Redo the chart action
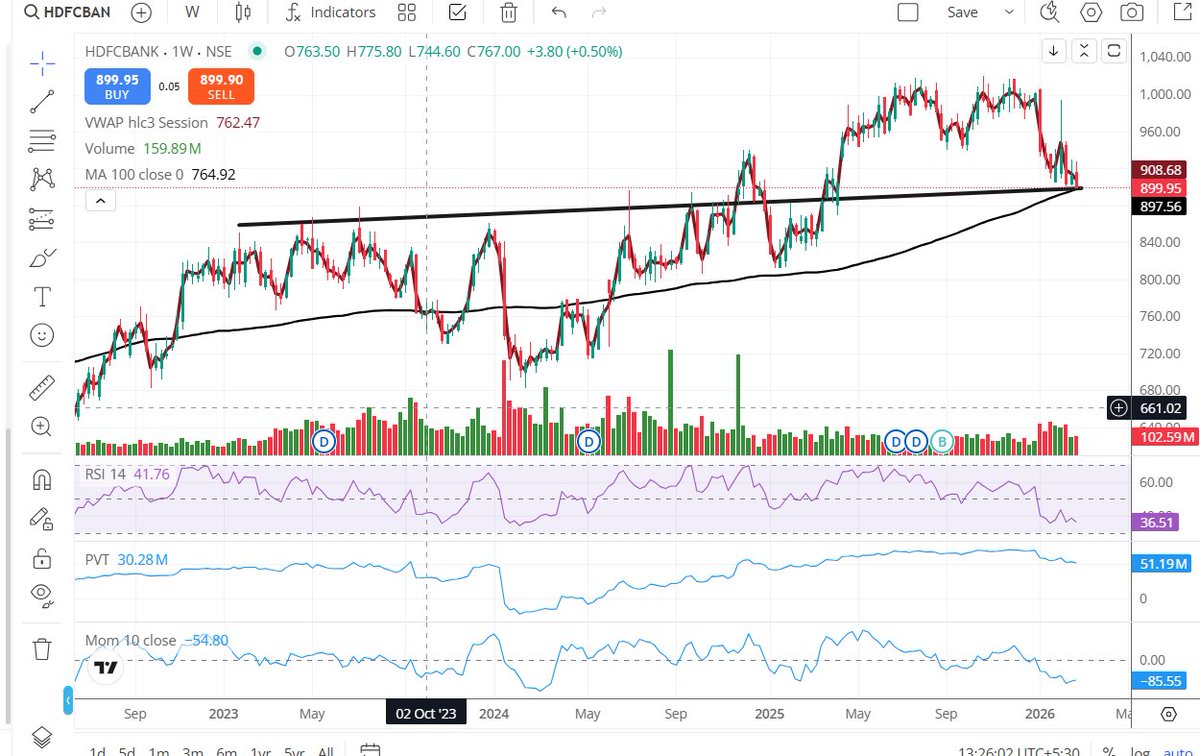Image resolution: width=1200 pixels, height=756 pixels. click(599, 13)
